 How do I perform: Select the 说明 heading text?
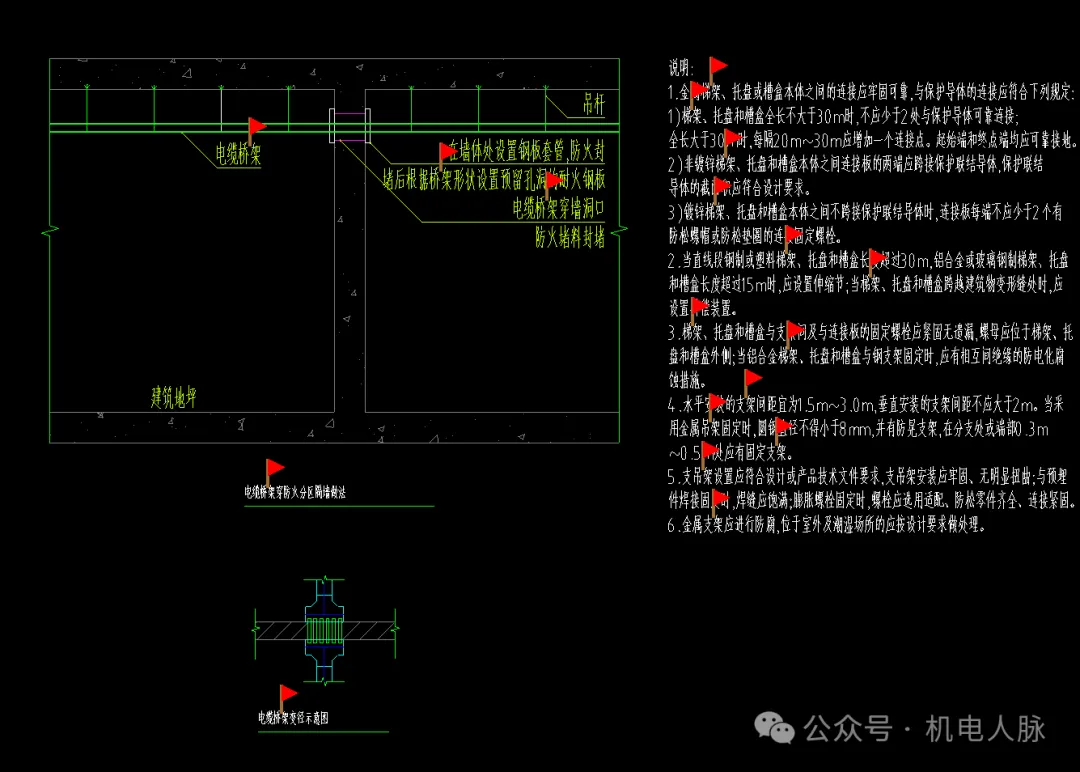point(681,69)
